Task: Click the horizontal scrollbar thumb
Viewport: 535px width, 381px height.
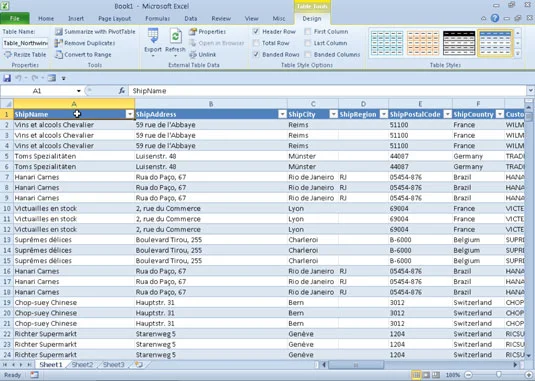Action: point(356,365)
